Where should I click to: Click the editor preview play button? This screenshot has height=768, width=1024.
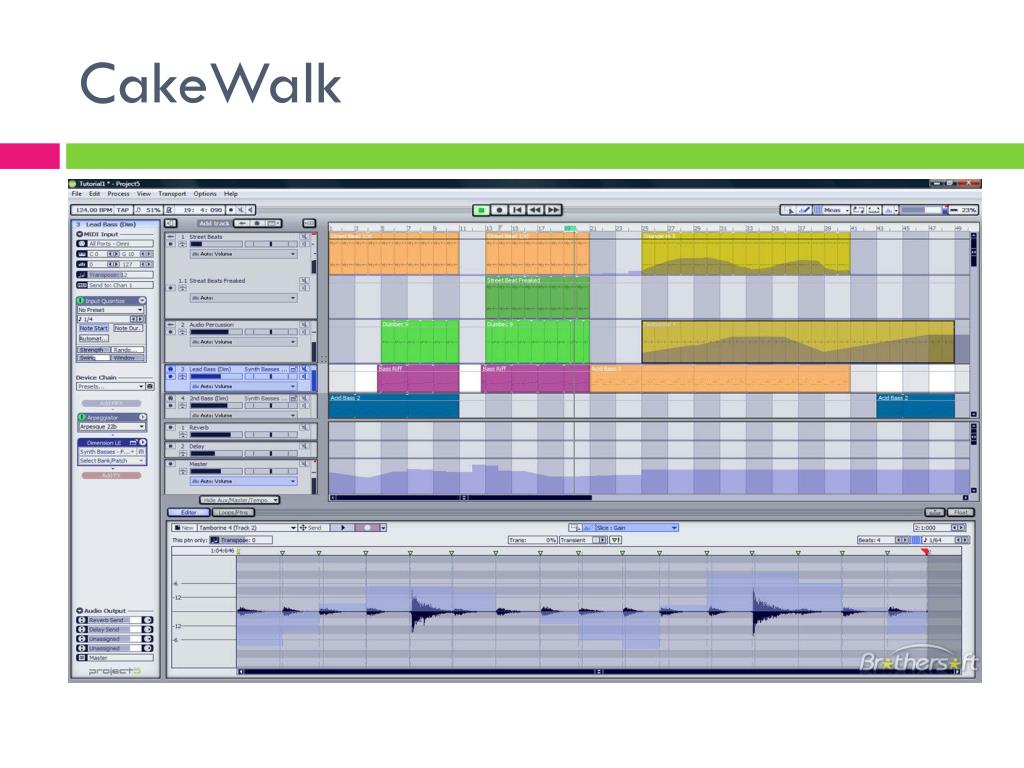(x=343, y=528)
